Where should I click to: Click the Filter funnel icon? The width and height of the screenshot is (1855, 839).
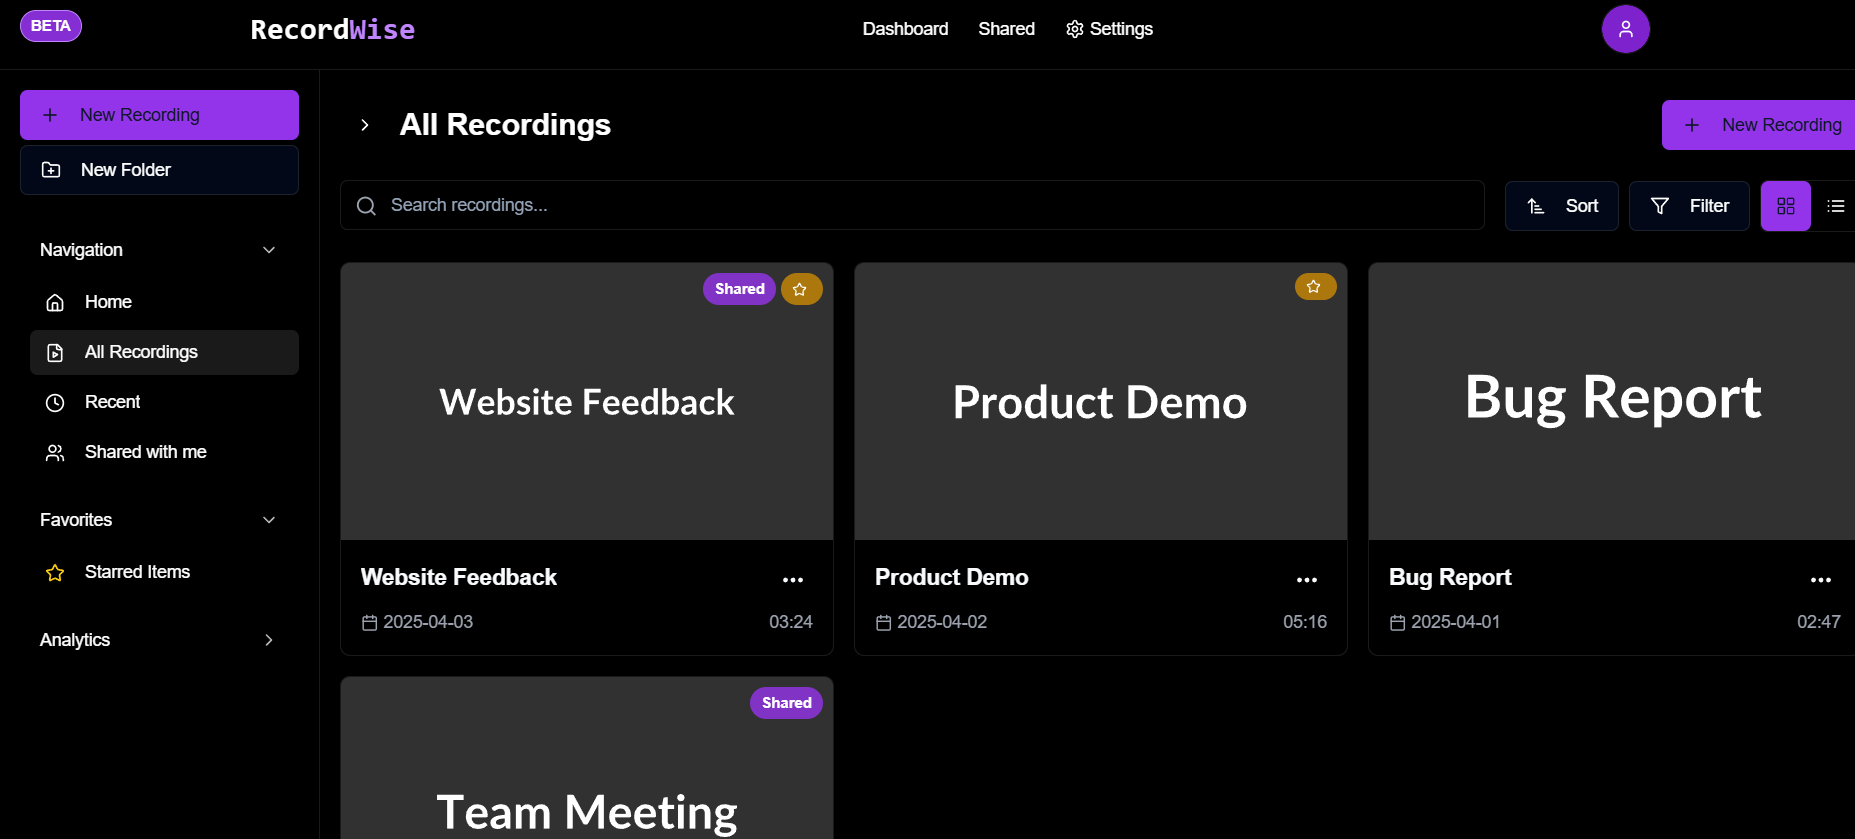pyautogui.click(x=1660, y=206)
